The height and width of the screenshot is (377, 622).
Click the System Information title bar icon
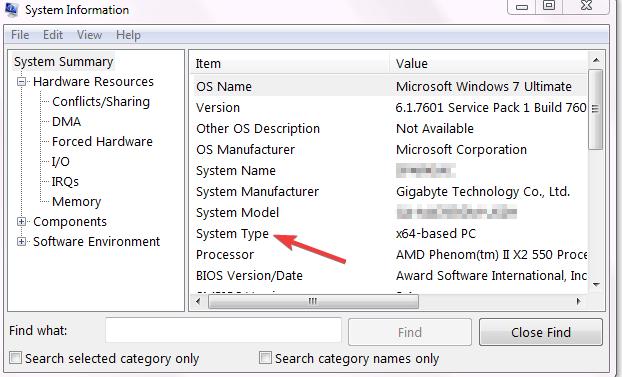pyautogui.click(x=11, y=10)
